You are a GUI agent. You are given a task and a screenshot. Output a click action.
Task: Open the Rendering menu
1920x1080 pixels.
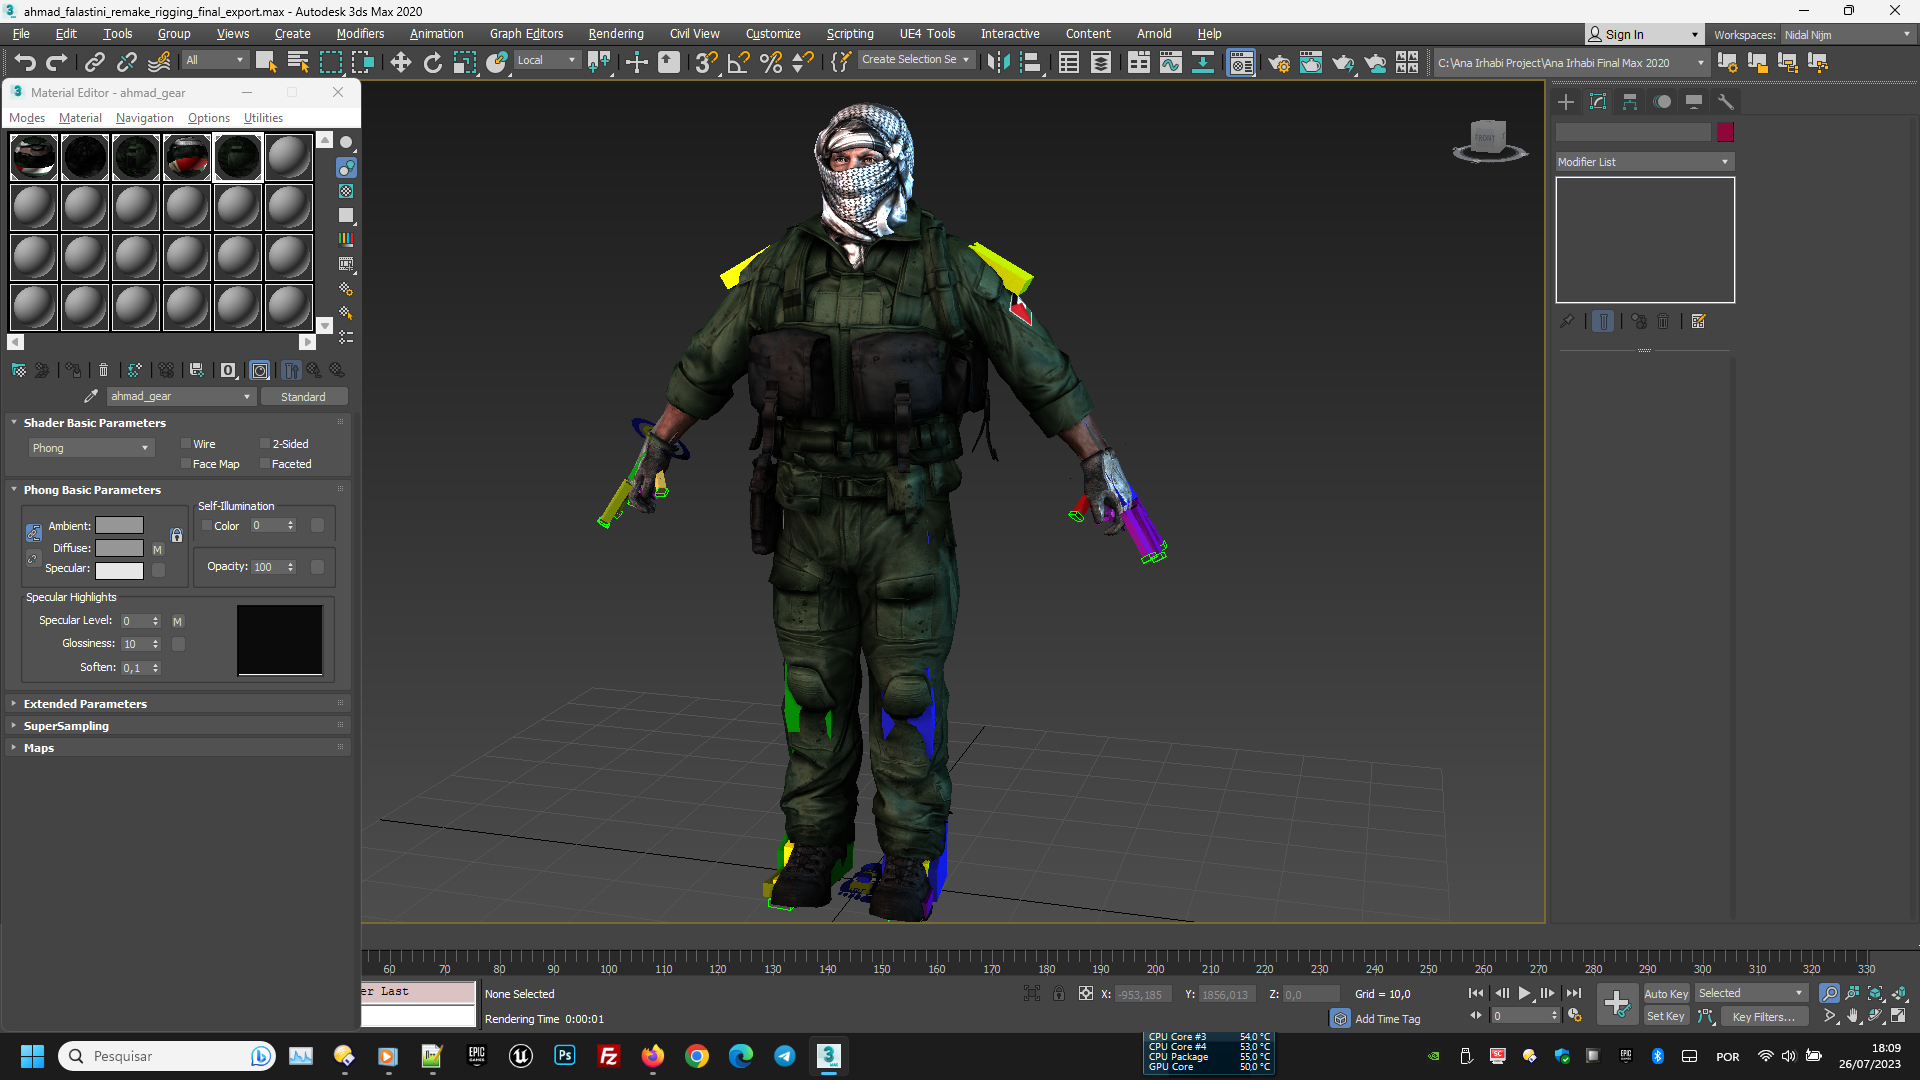tap(615, 34)
